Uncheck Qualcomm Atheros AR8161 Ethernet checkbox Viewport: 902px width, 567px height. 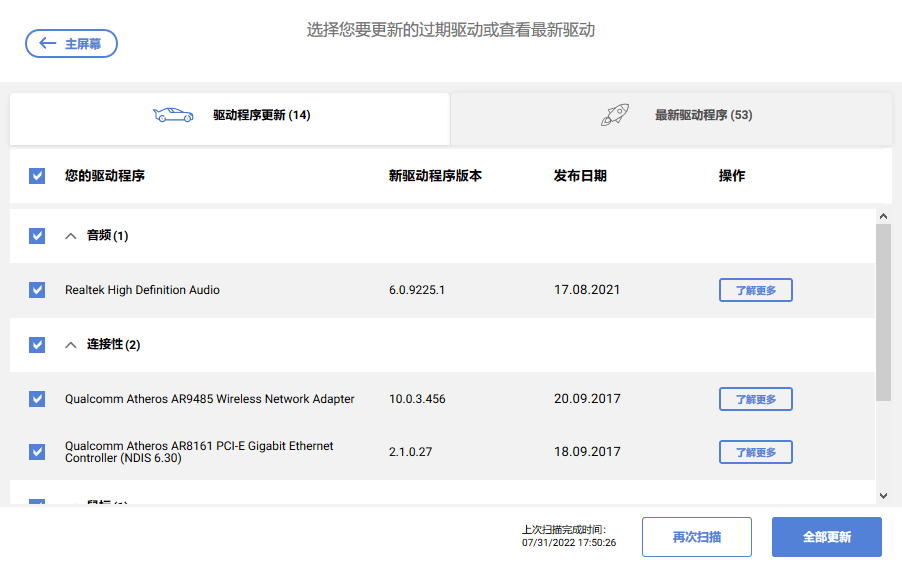click(37, 452)
